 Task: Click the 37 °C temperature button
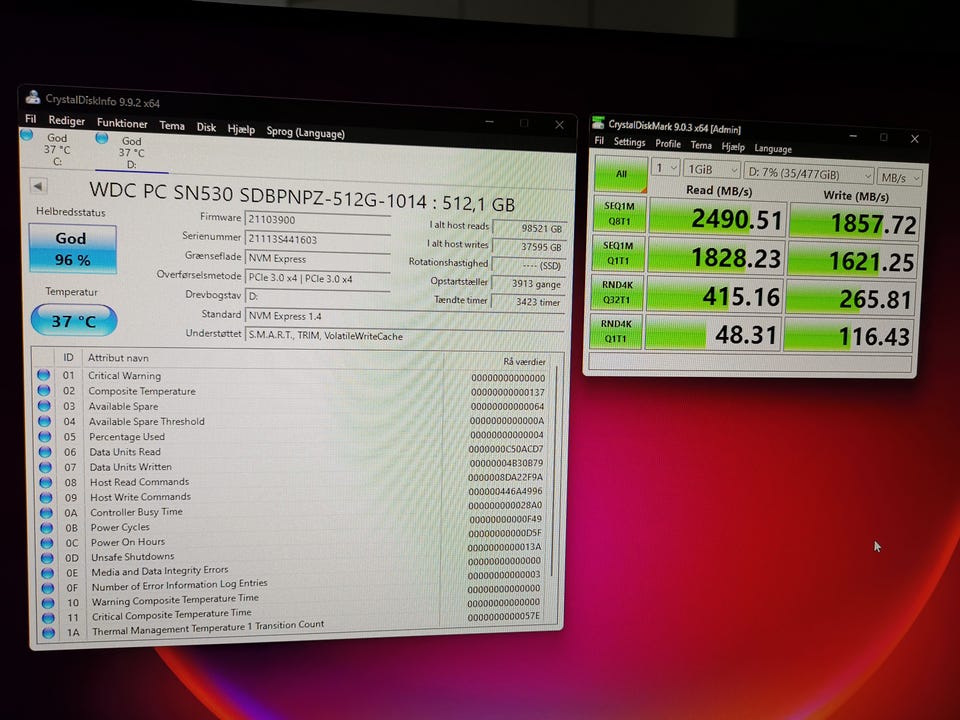(73, 320)
